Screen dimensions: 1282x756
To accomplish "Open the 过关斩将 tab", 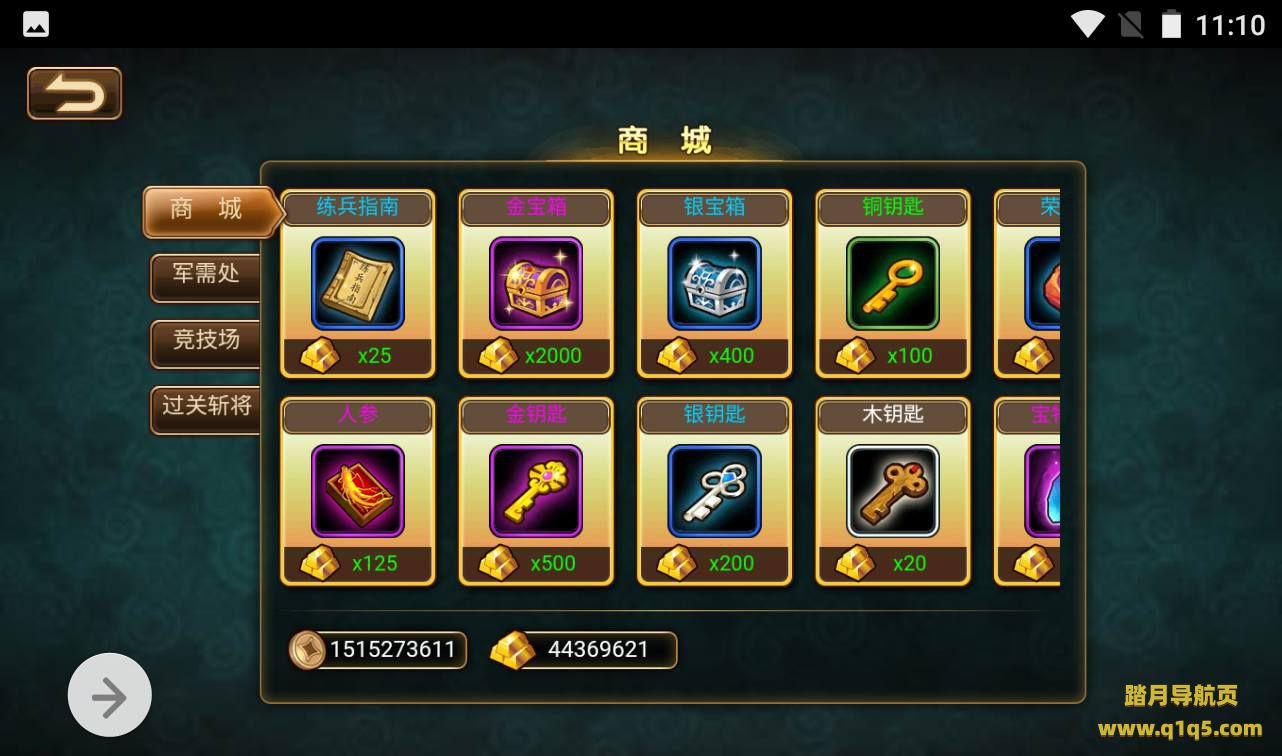I will click(x=206, y=409).
